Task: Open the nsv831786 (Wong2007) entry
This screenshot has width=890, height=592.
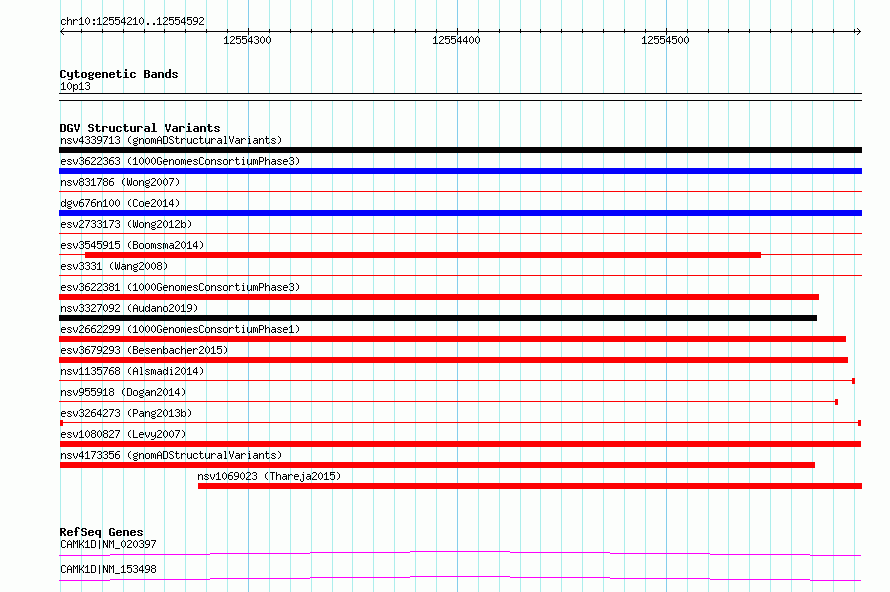Action: [x=120, y=182]
